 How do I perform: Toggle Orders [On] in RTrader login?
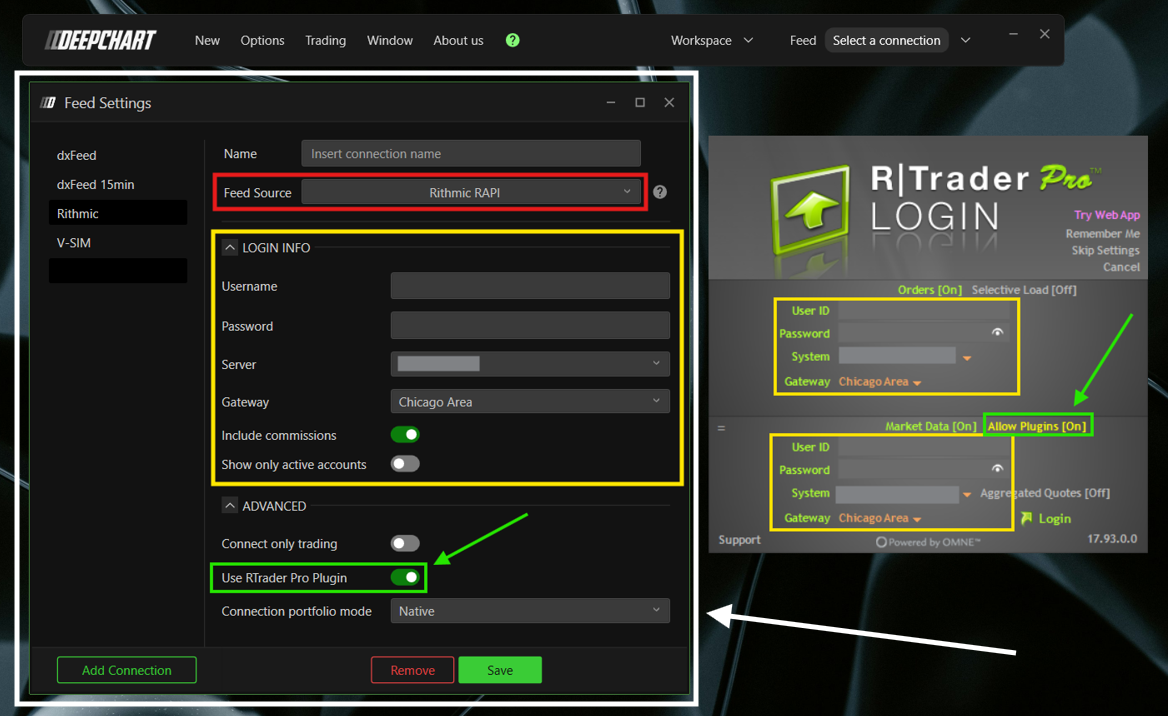[930, 290]
